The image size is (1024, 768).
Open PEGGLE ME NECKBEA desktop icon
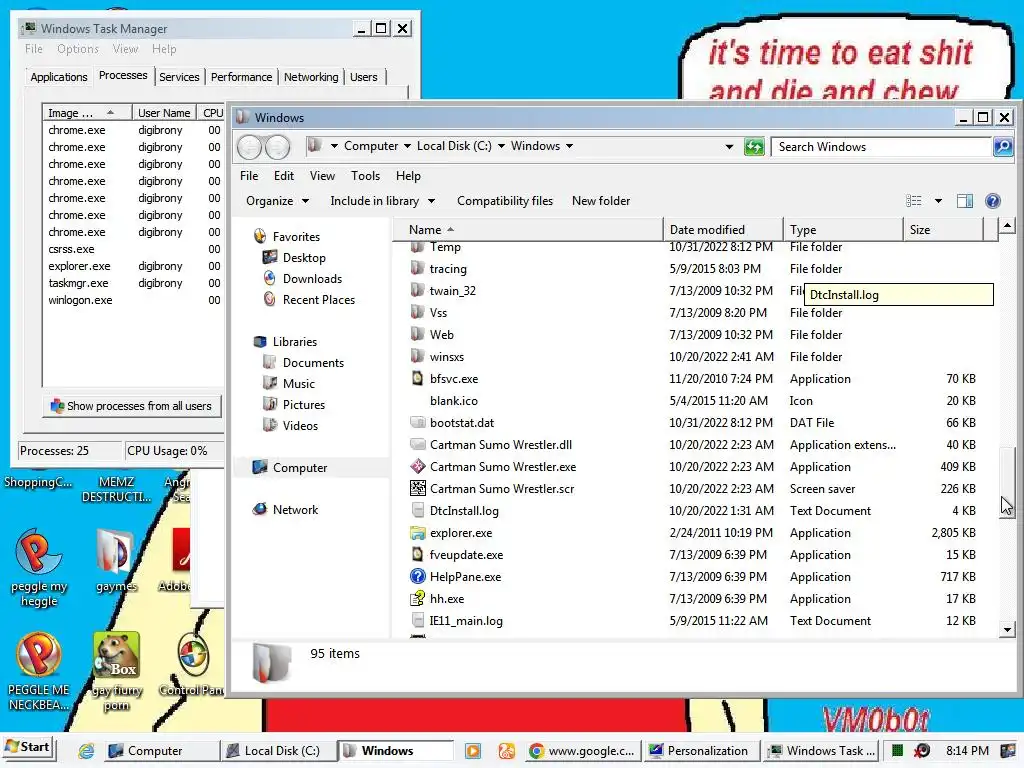coord(39,655)
